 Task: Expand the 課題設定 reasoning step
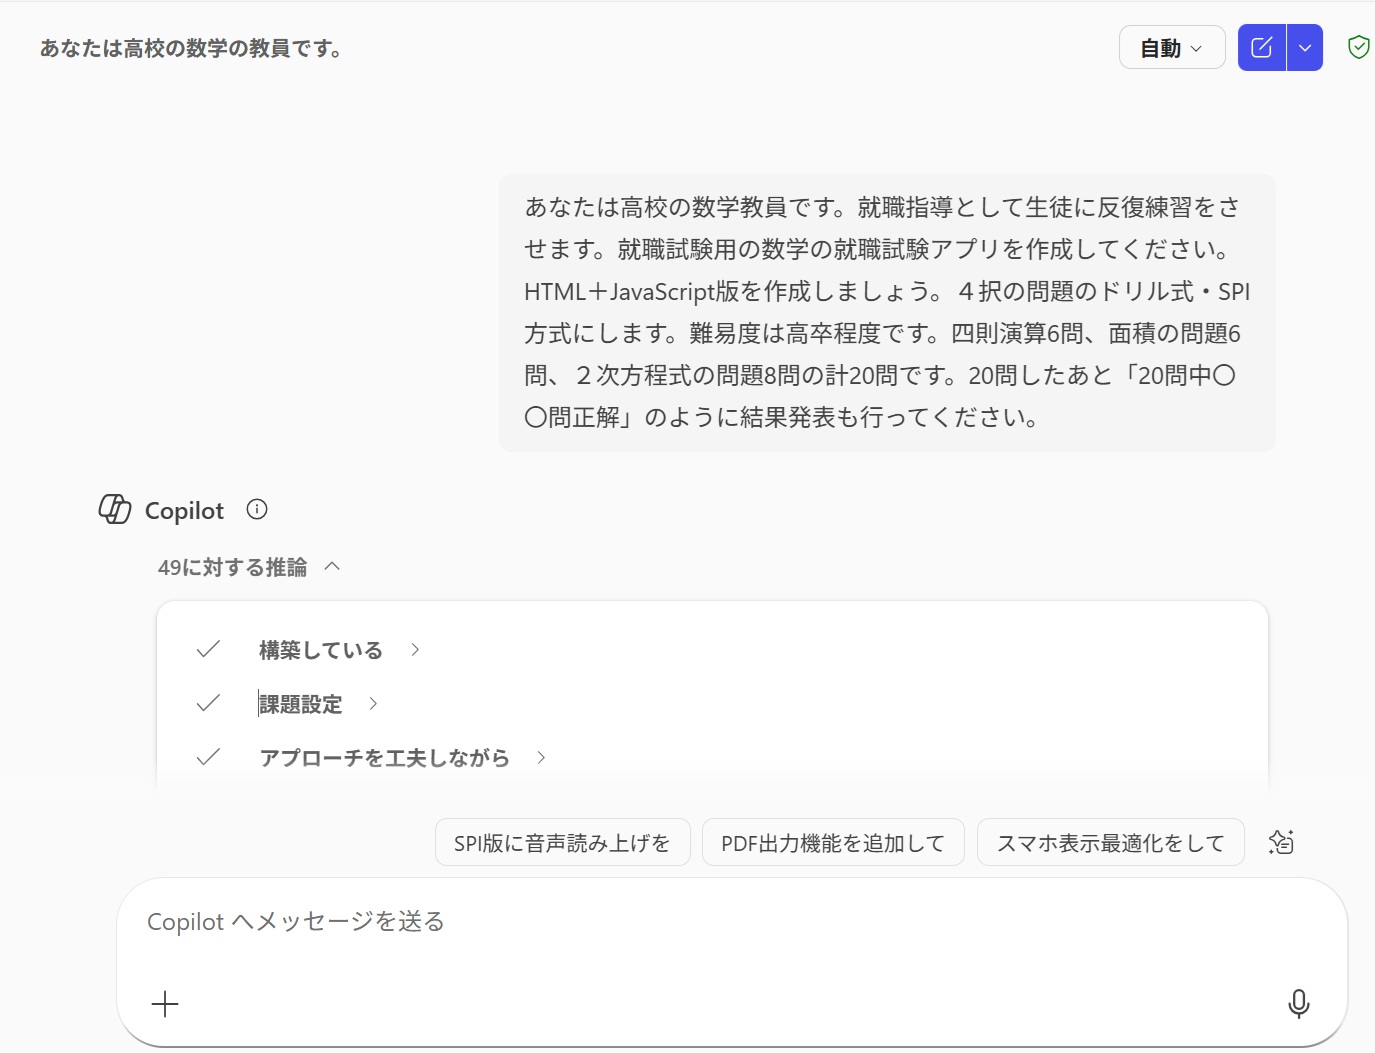pyautogui.click(x=372, y=703)
